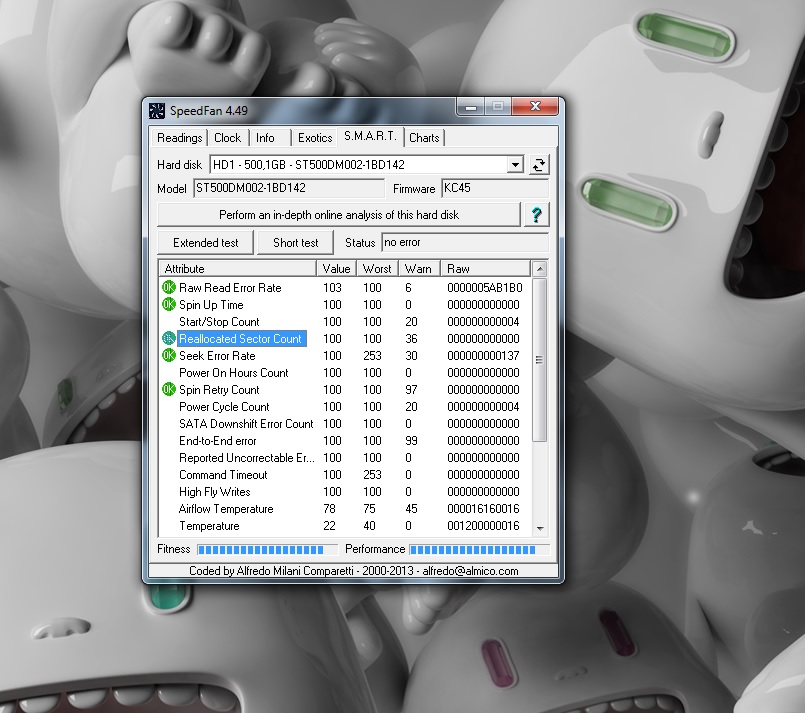Click the warn value 99 of End-to-End error
Image resolution: width=805 pixels, height=713 pixels.
pyautogui.click(x=411, y=440)
